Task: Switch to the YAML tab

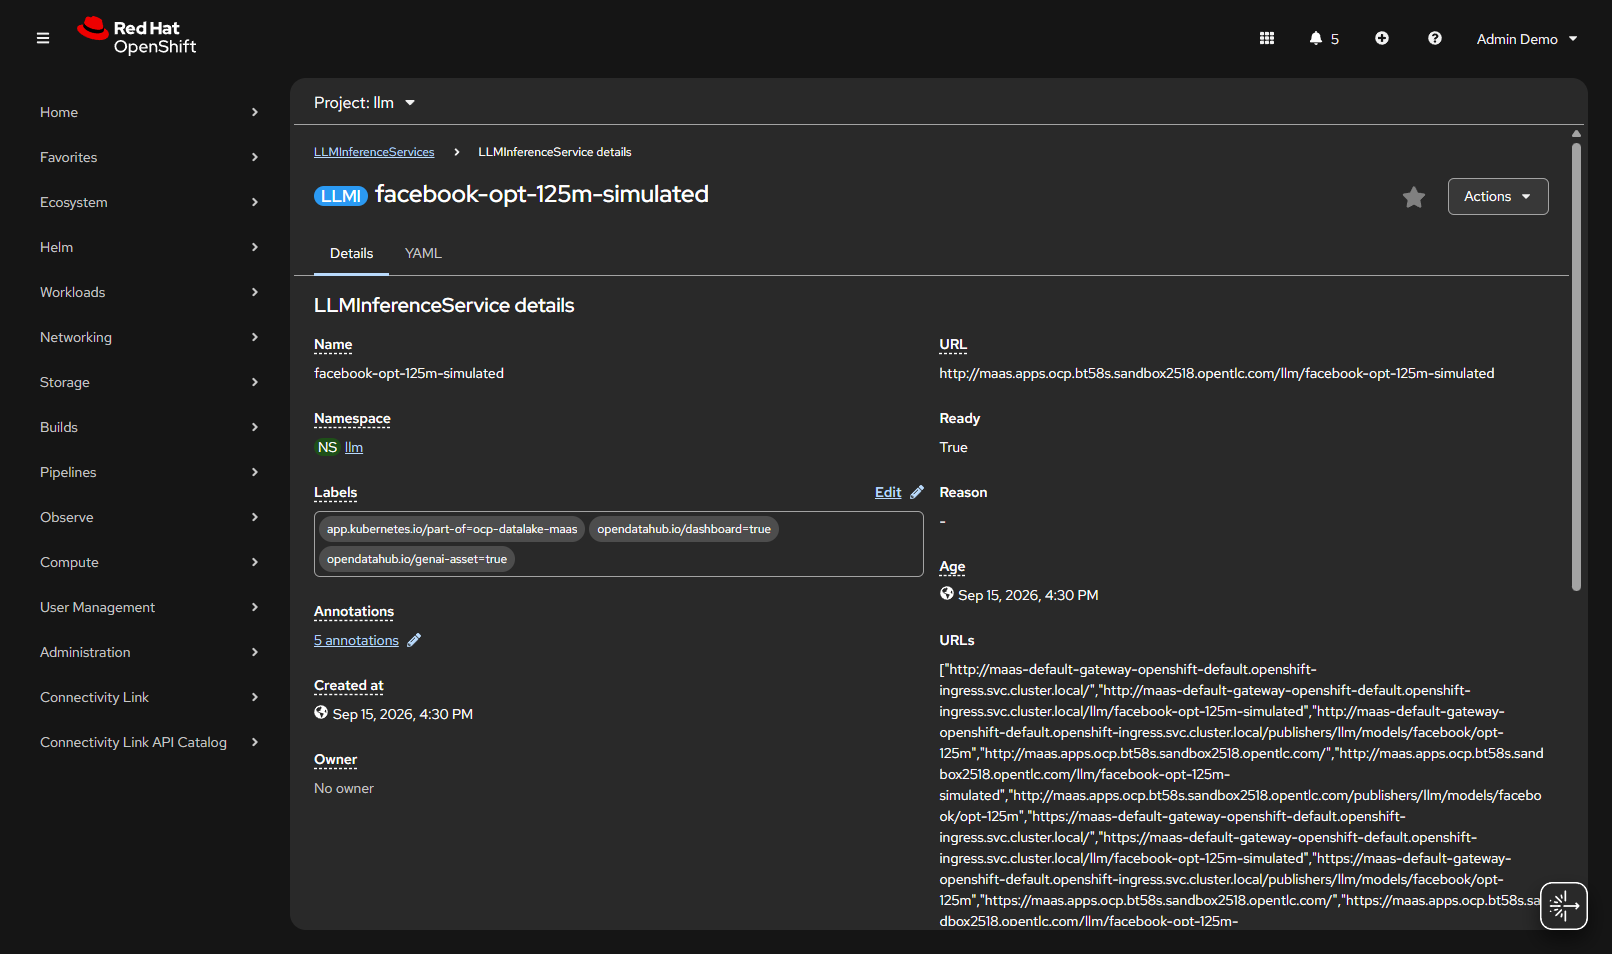Action: point(423,253)
